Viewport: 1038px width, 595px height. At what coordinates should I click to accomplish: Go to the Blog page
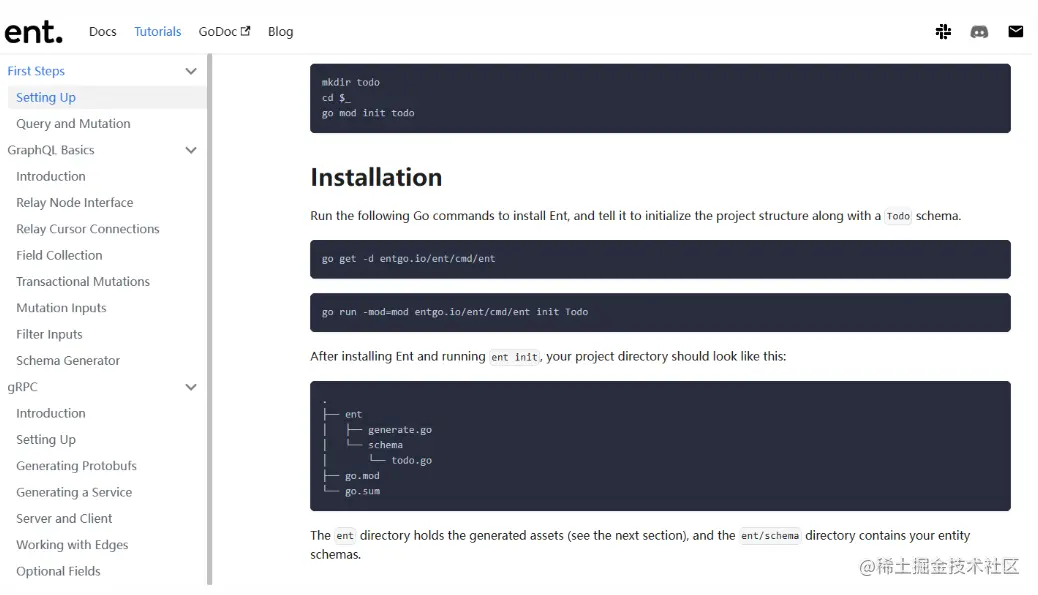(x=281, y=32)
